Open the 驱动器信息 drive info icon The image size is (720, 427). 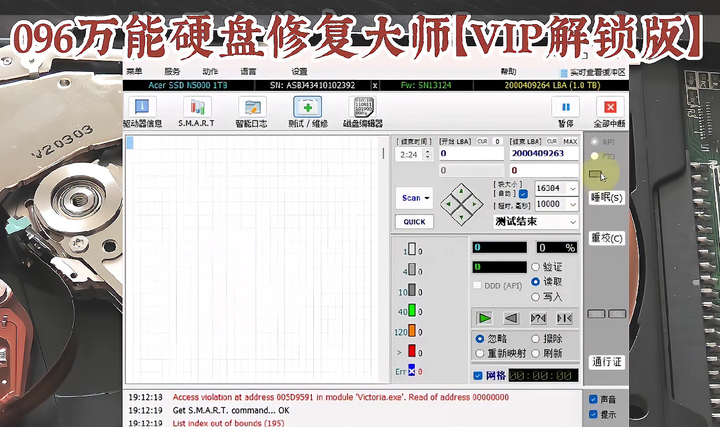(x=142, y=107)
